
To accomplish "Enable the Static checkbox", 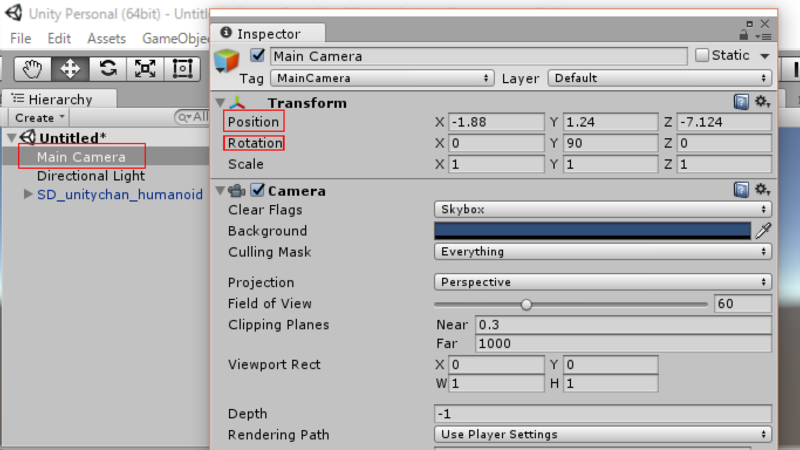I will pyautogui.click(x=702, y=55).
